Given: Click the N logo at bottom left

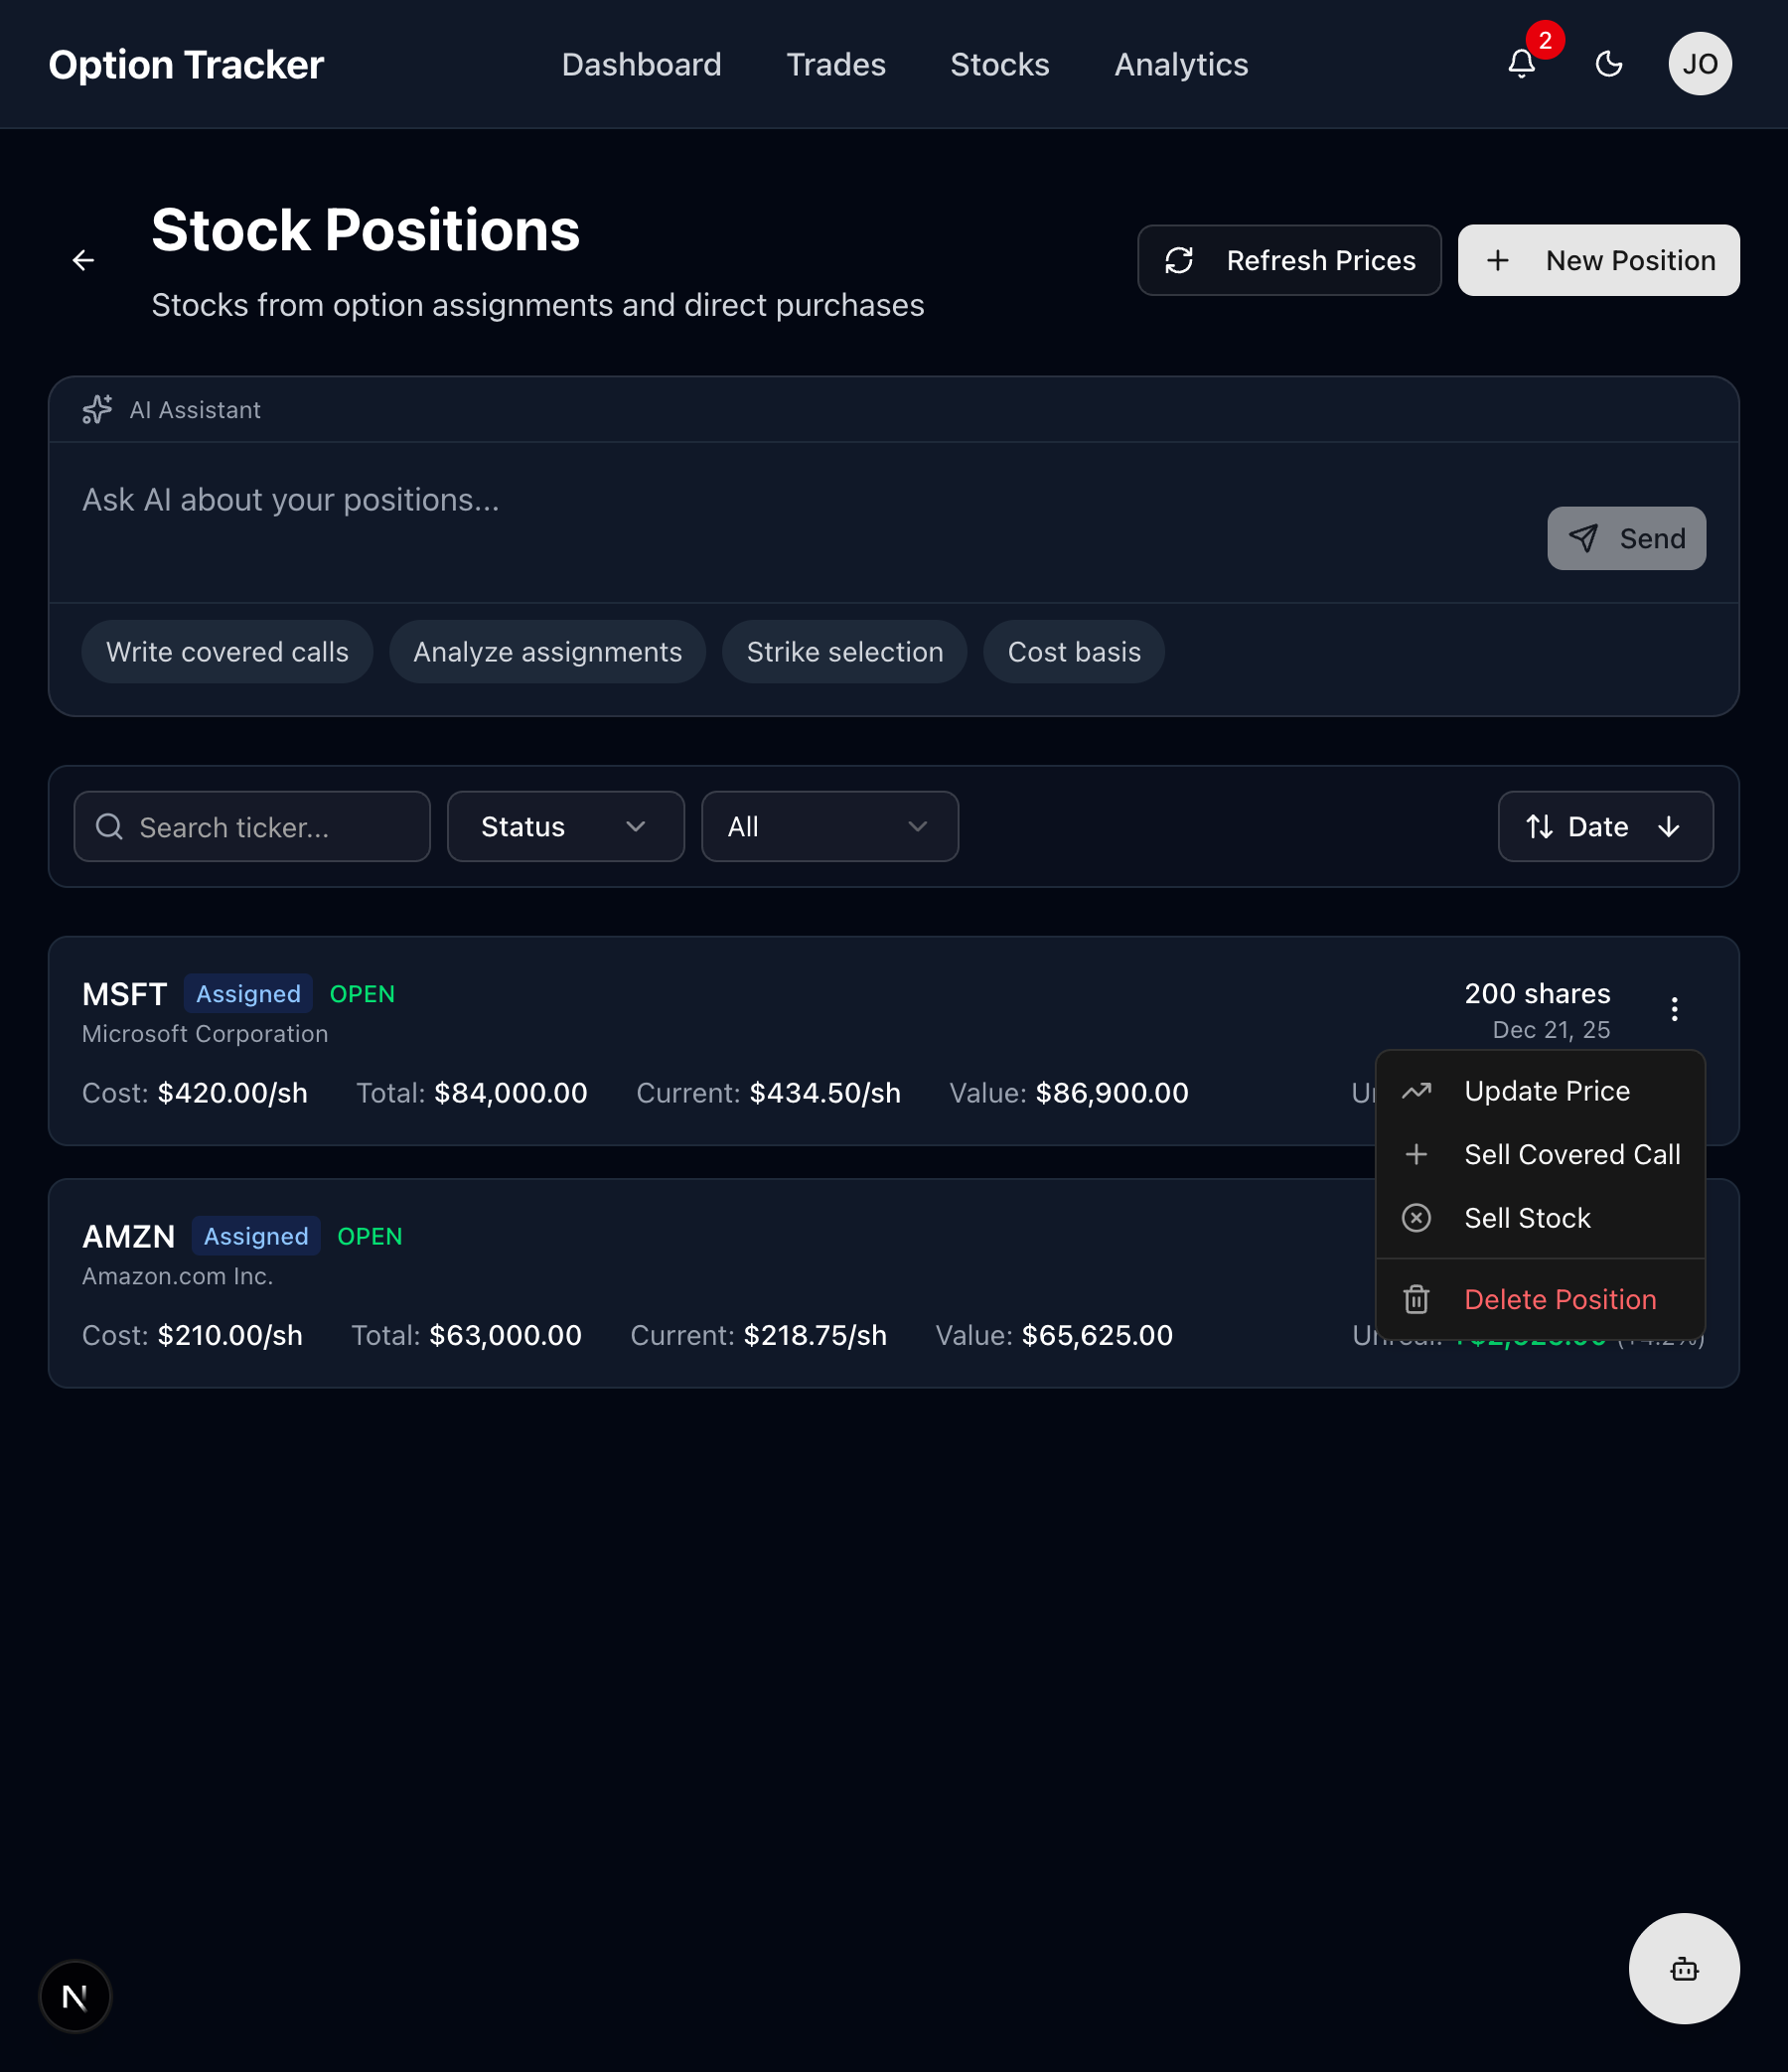Looking at the screenshot, I should click(76, 1996).
